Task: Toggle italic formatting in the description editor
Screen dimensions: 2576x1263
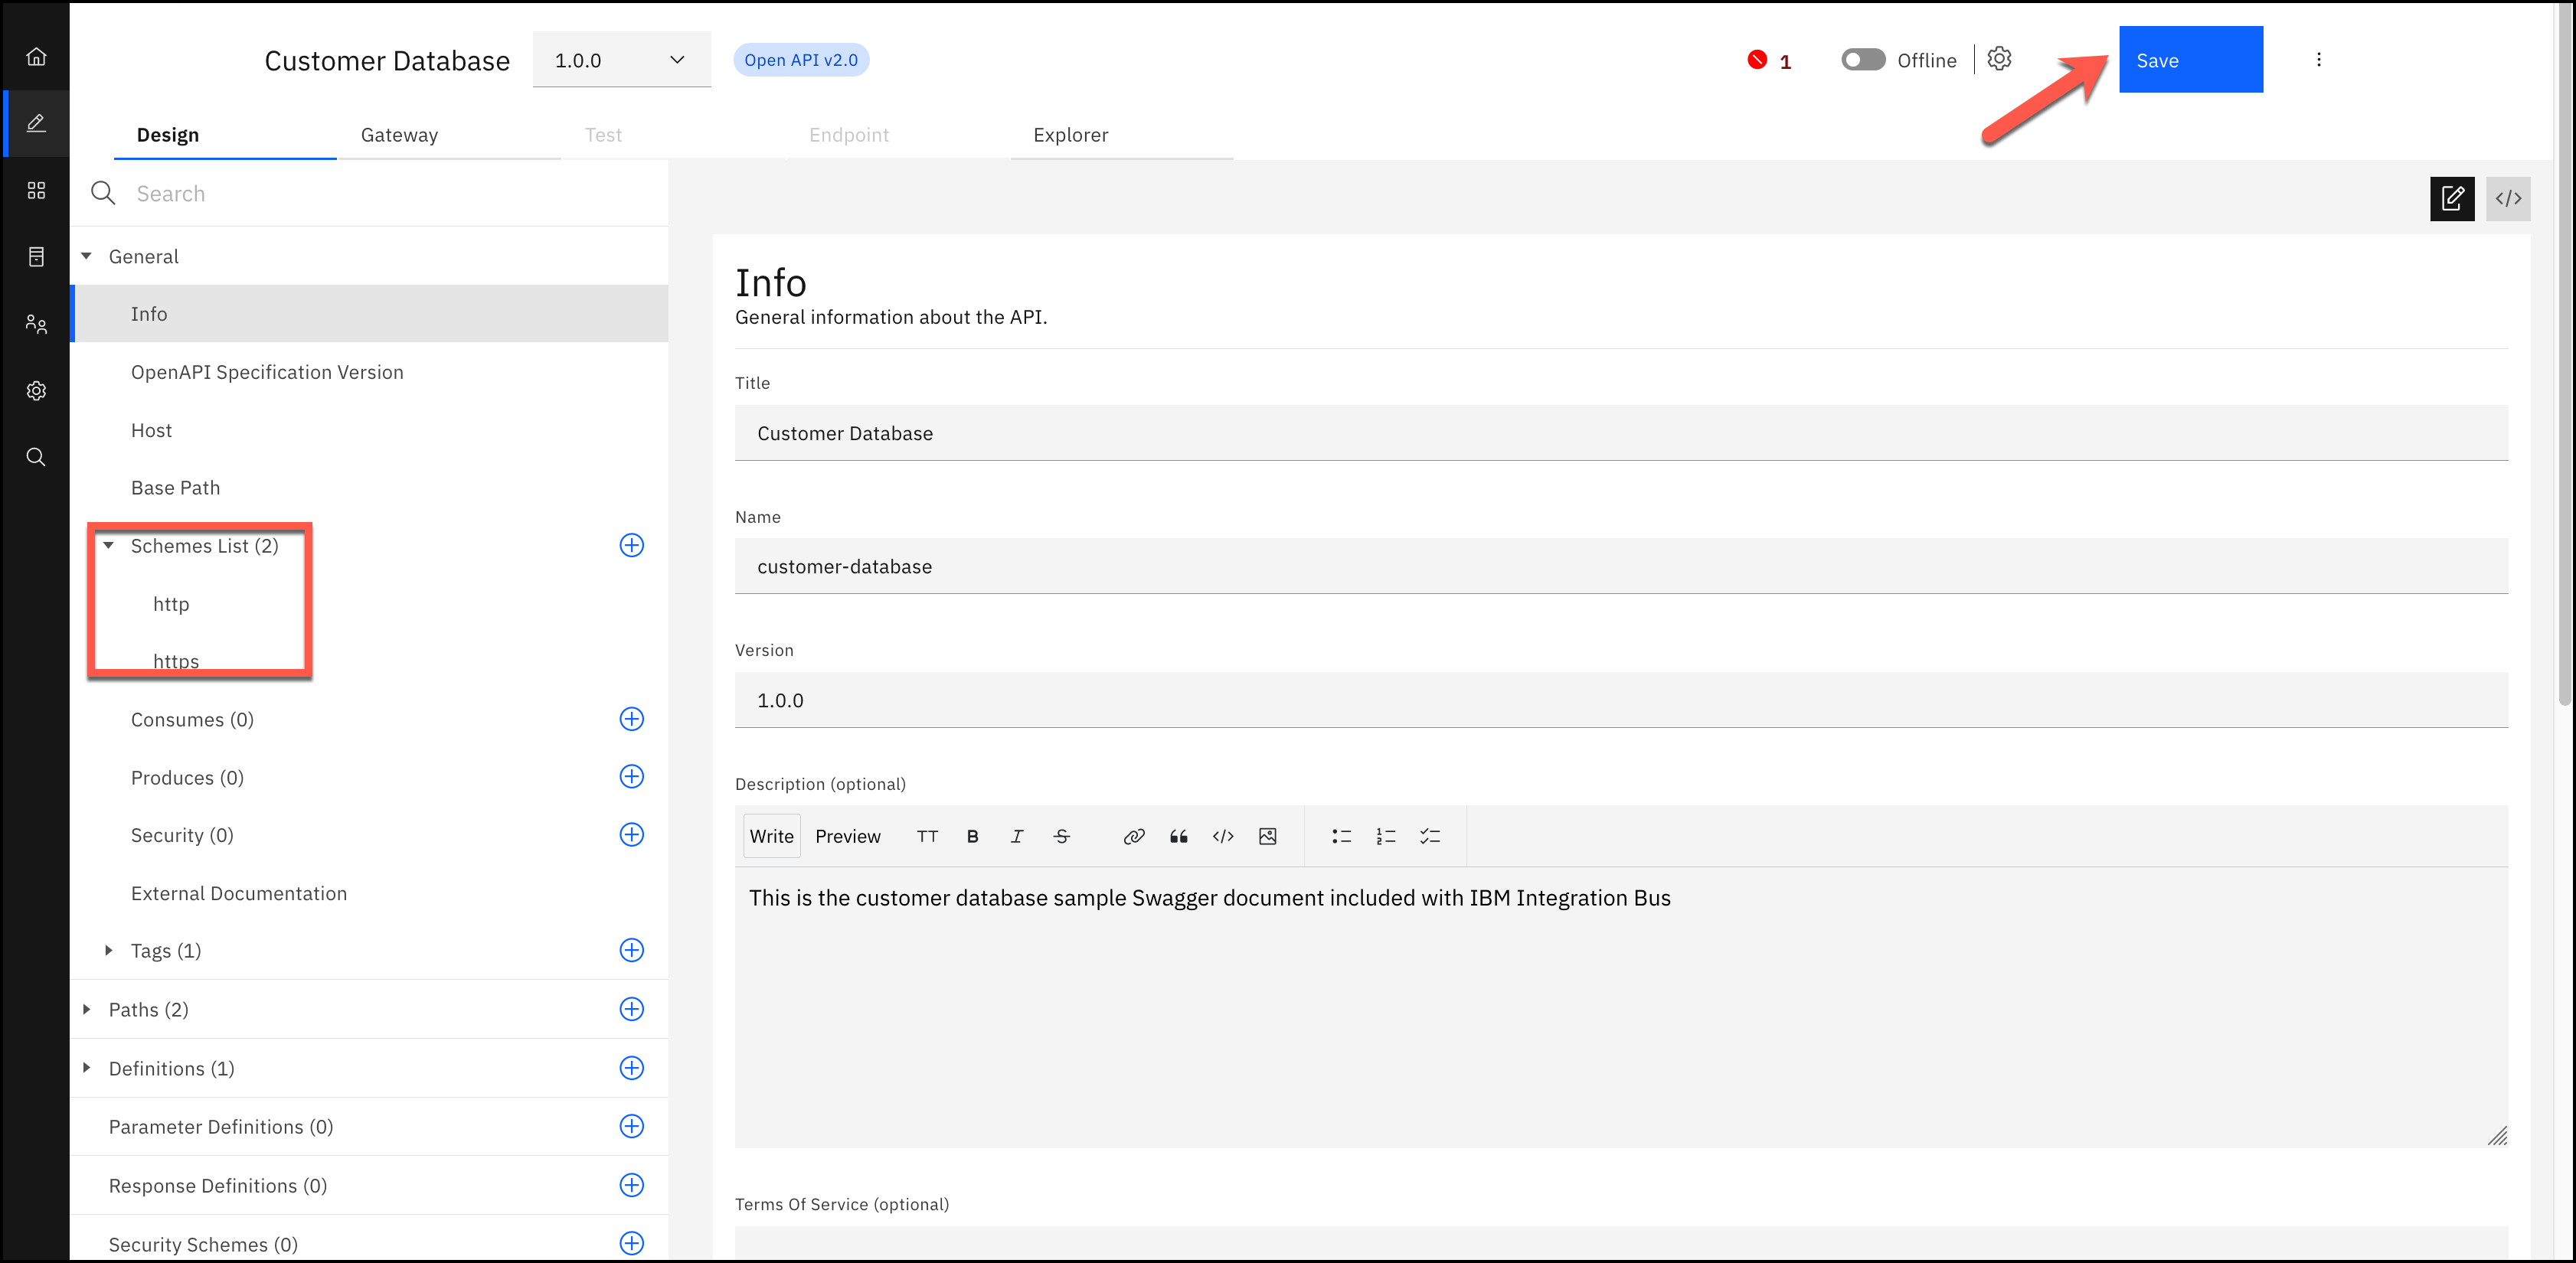Action: pyautogui.click(x=1017, y=836)
